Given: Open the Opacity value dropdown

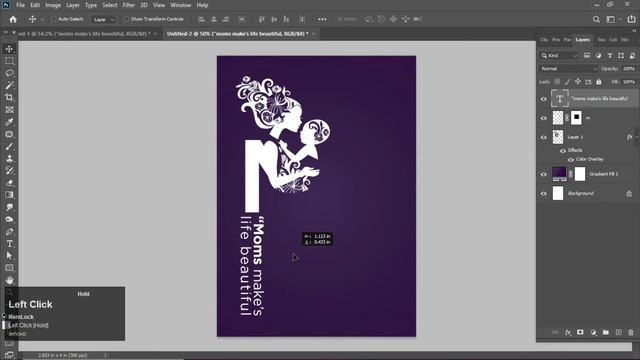Looking at the screenshot, I should tap(629, 69).
